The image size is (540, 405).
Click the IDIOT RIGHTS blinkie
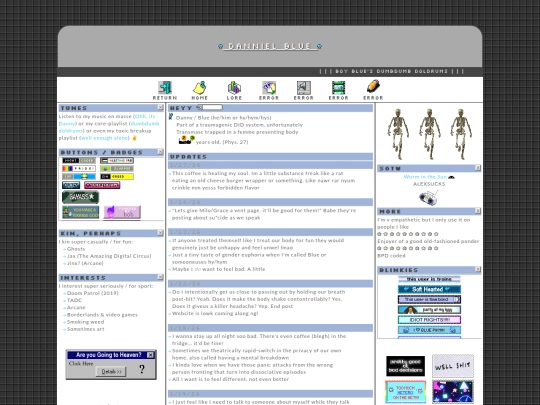coord(429,320)
